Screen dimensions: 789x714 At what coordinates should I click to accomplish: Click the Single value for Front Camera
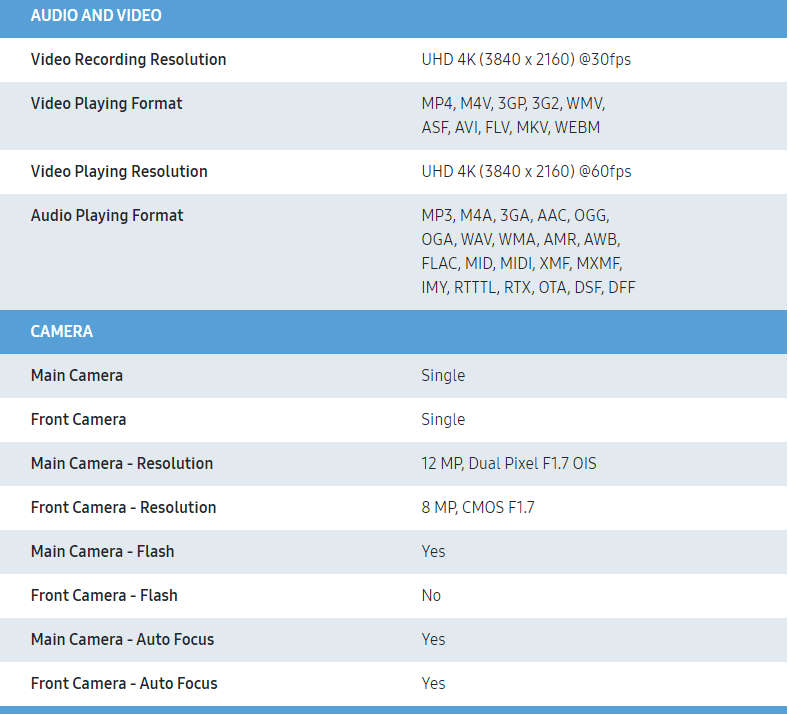(x=443, y=419)
